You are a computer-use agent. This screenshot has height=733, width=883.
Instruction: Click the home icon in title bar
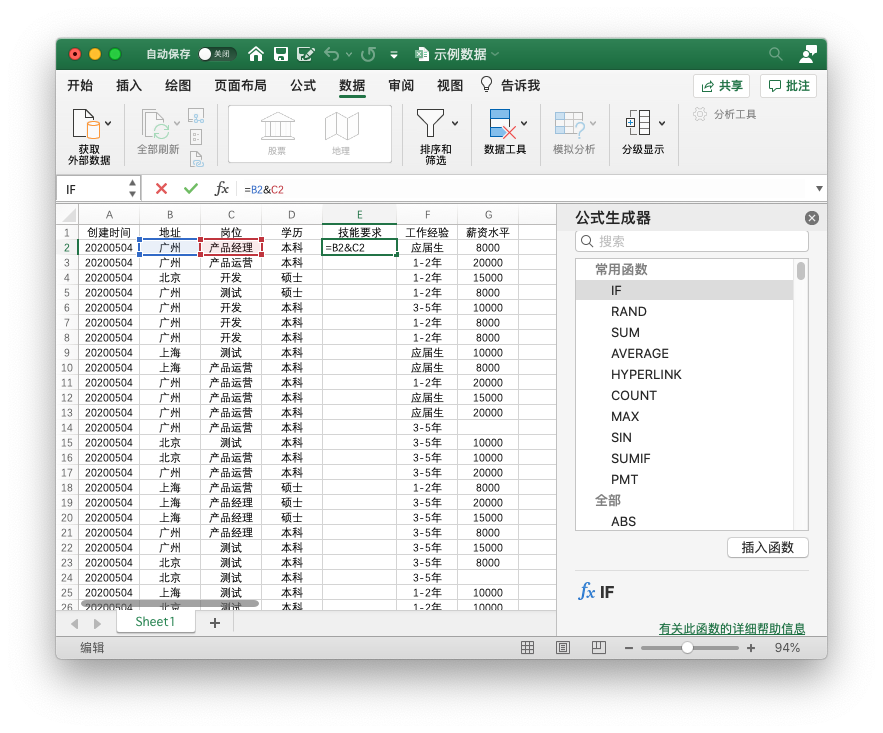pyautogui.click(x=256, y=54)
